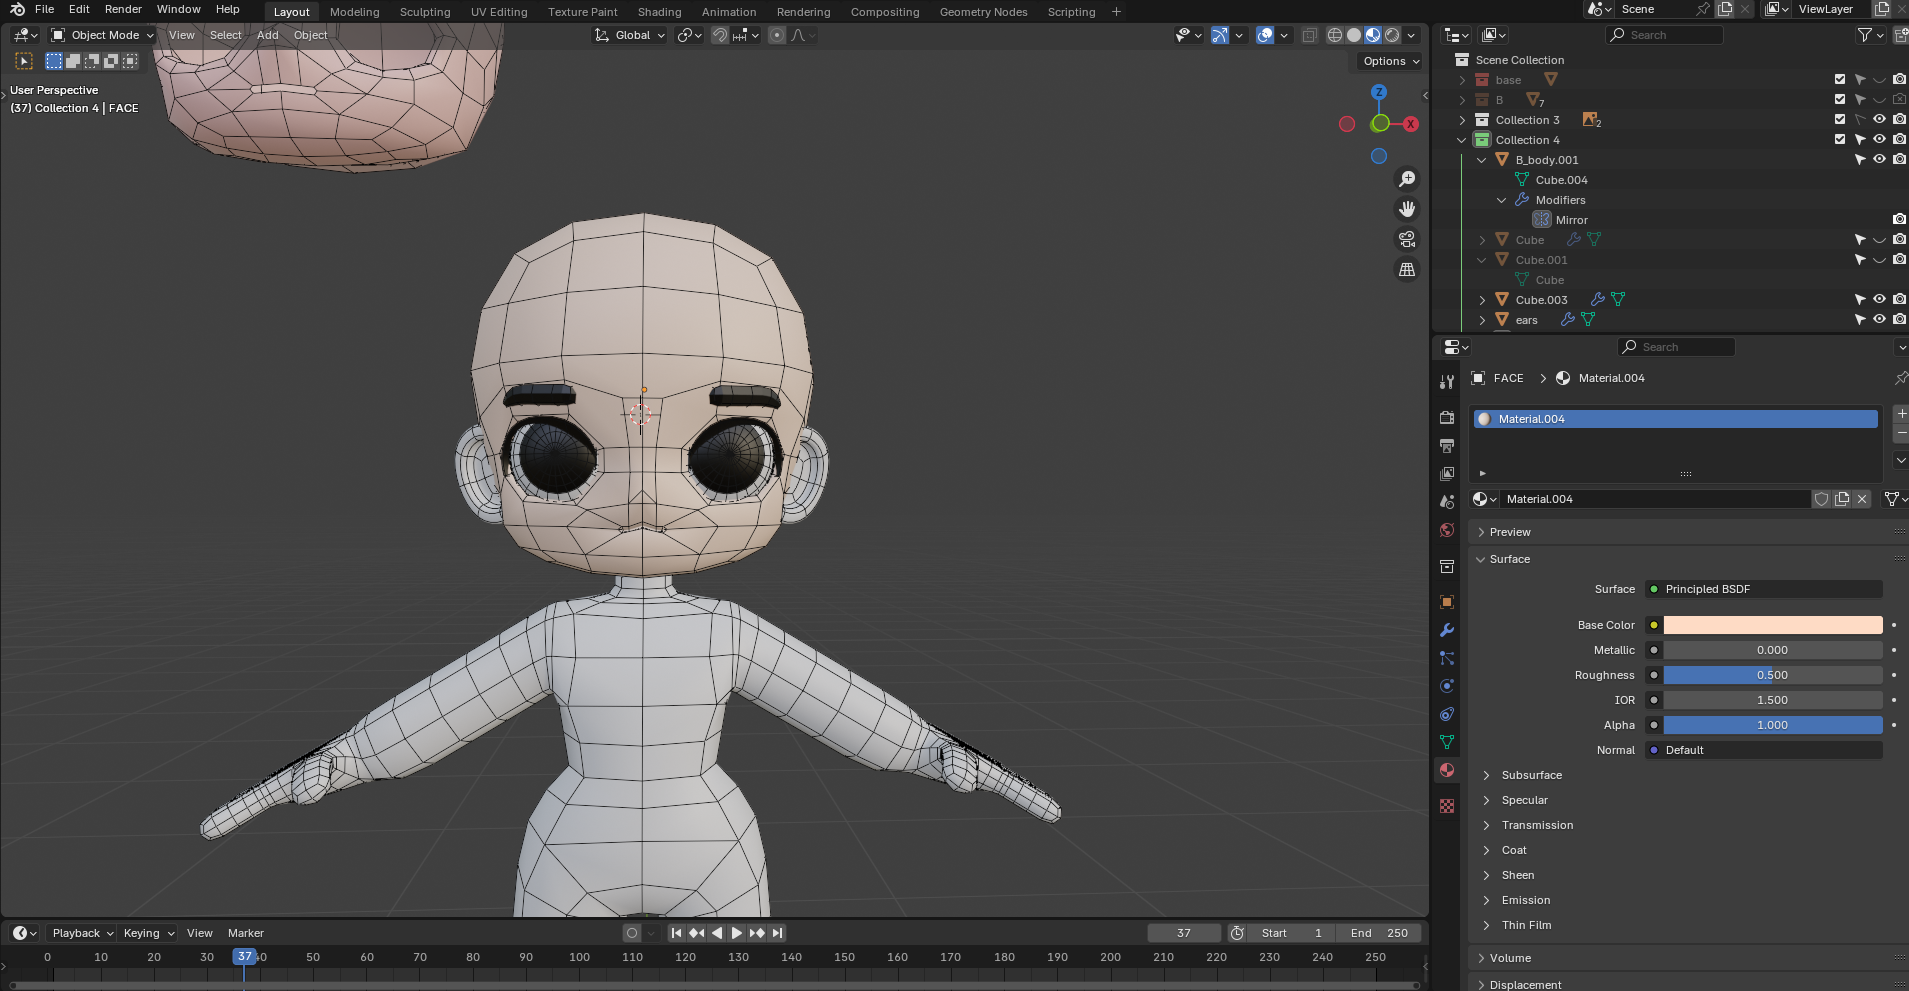The width and height of the screenshot is (1909, 991).
Task: Click the Play animation button
Action: click(x=737, y=933)
